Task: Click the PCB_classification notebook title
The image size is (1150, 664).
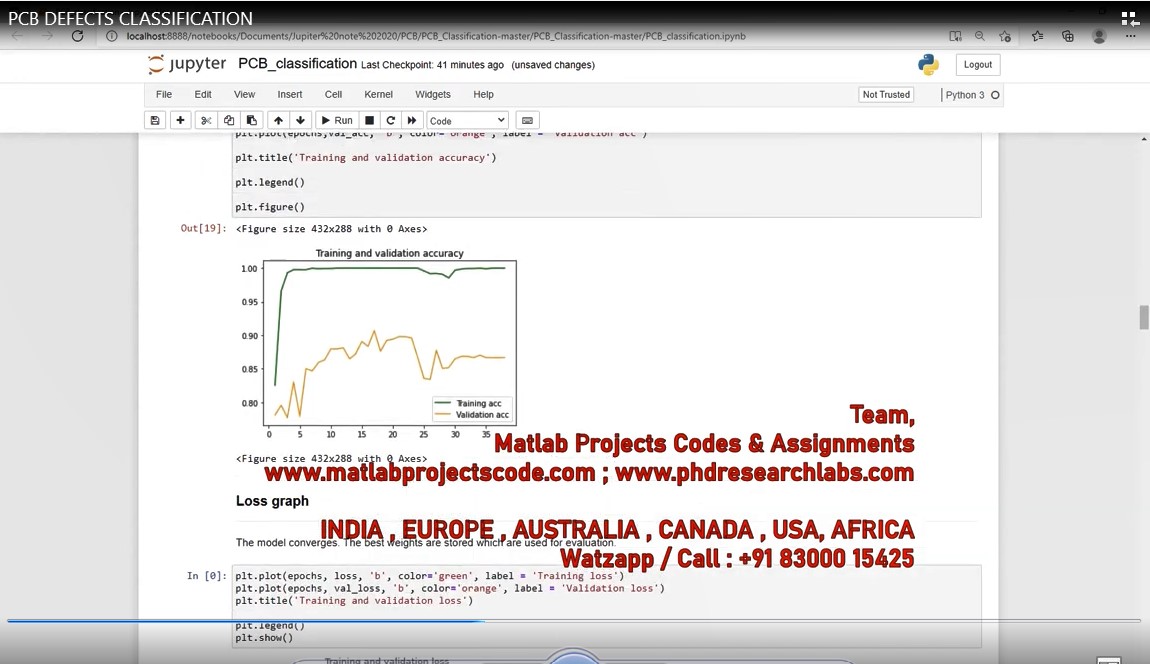Action: (x=297, y=64)
